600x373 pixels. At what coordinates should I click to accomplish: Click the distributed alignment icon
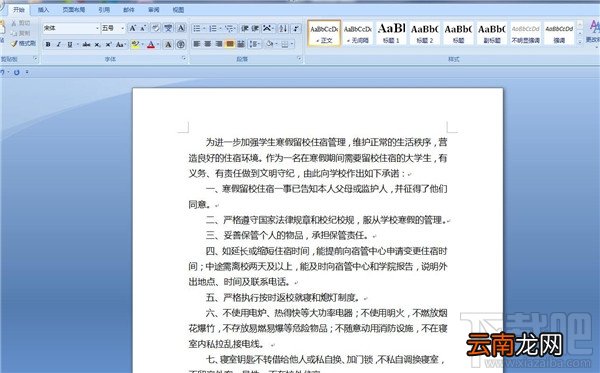tap(241, 44)
